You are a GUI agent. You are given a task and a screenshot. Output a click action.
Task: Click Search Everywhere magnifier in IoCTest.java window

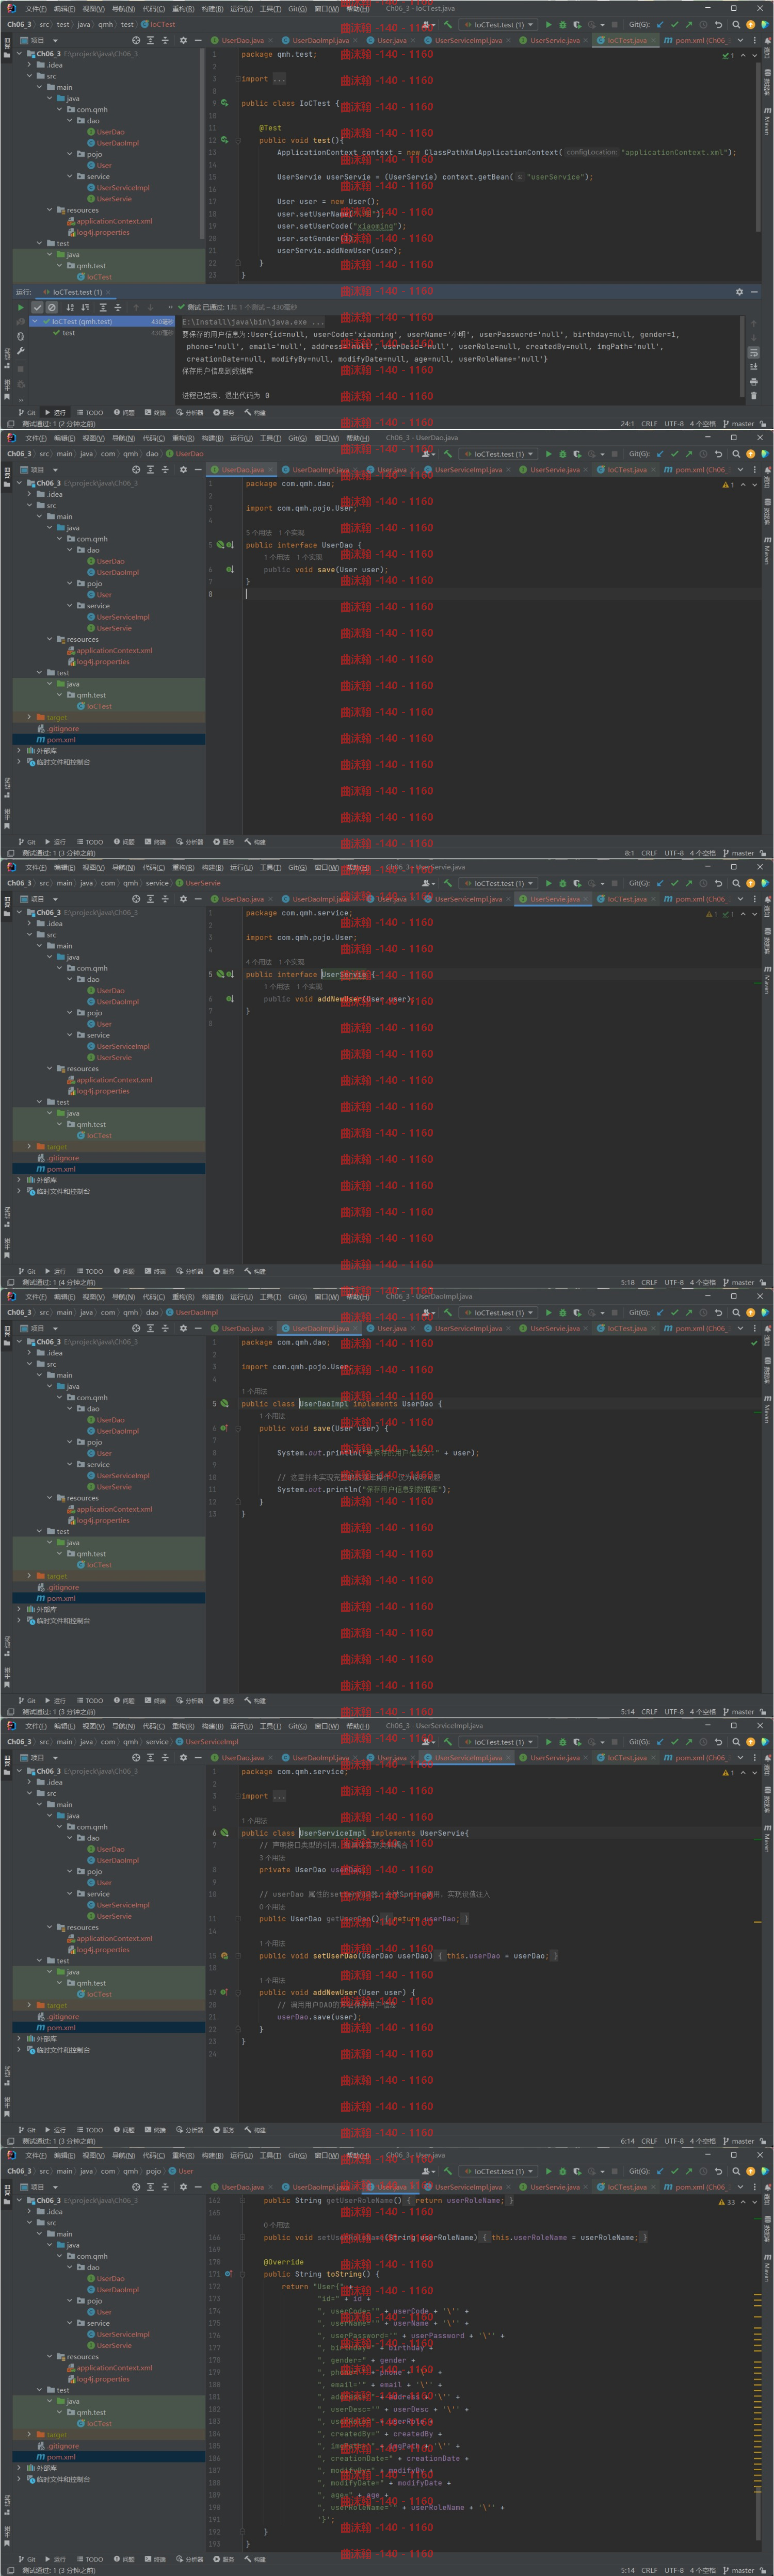point(736,24)
